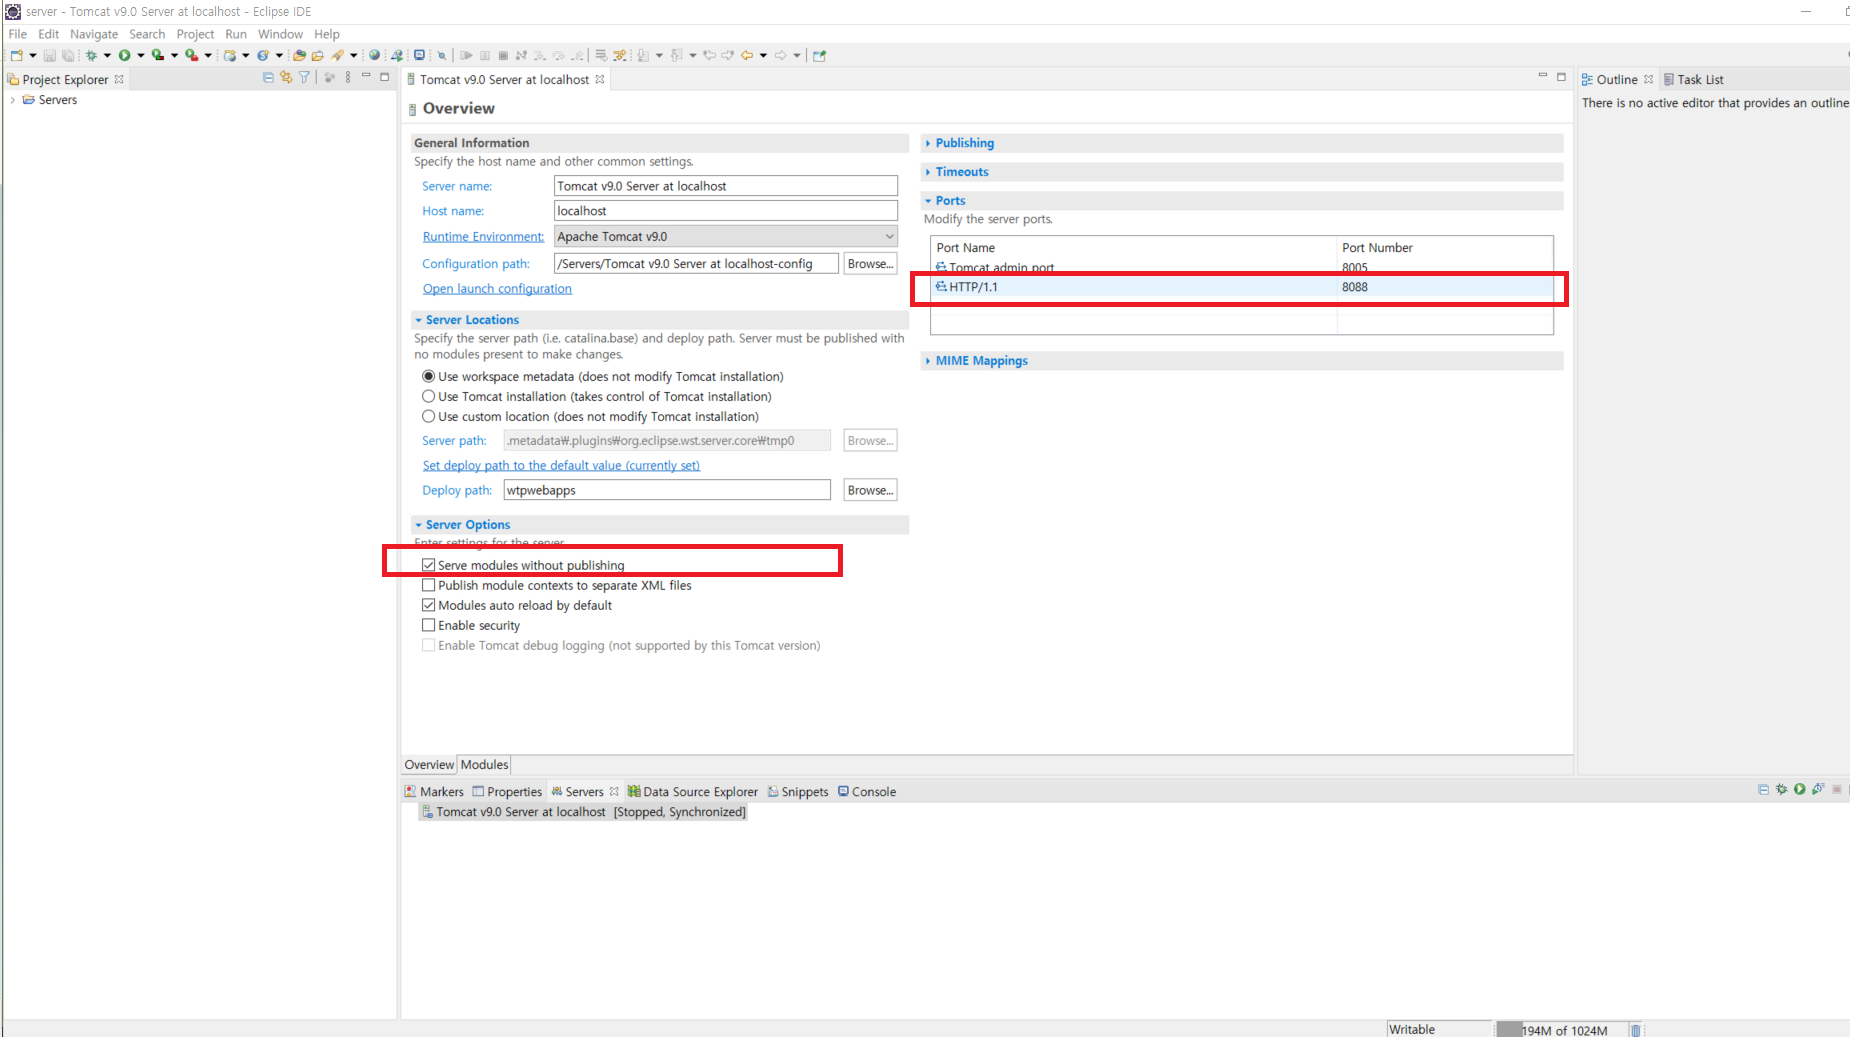
Task: Click the Coverage run icon in main toolbar
Action: (158, 56)
